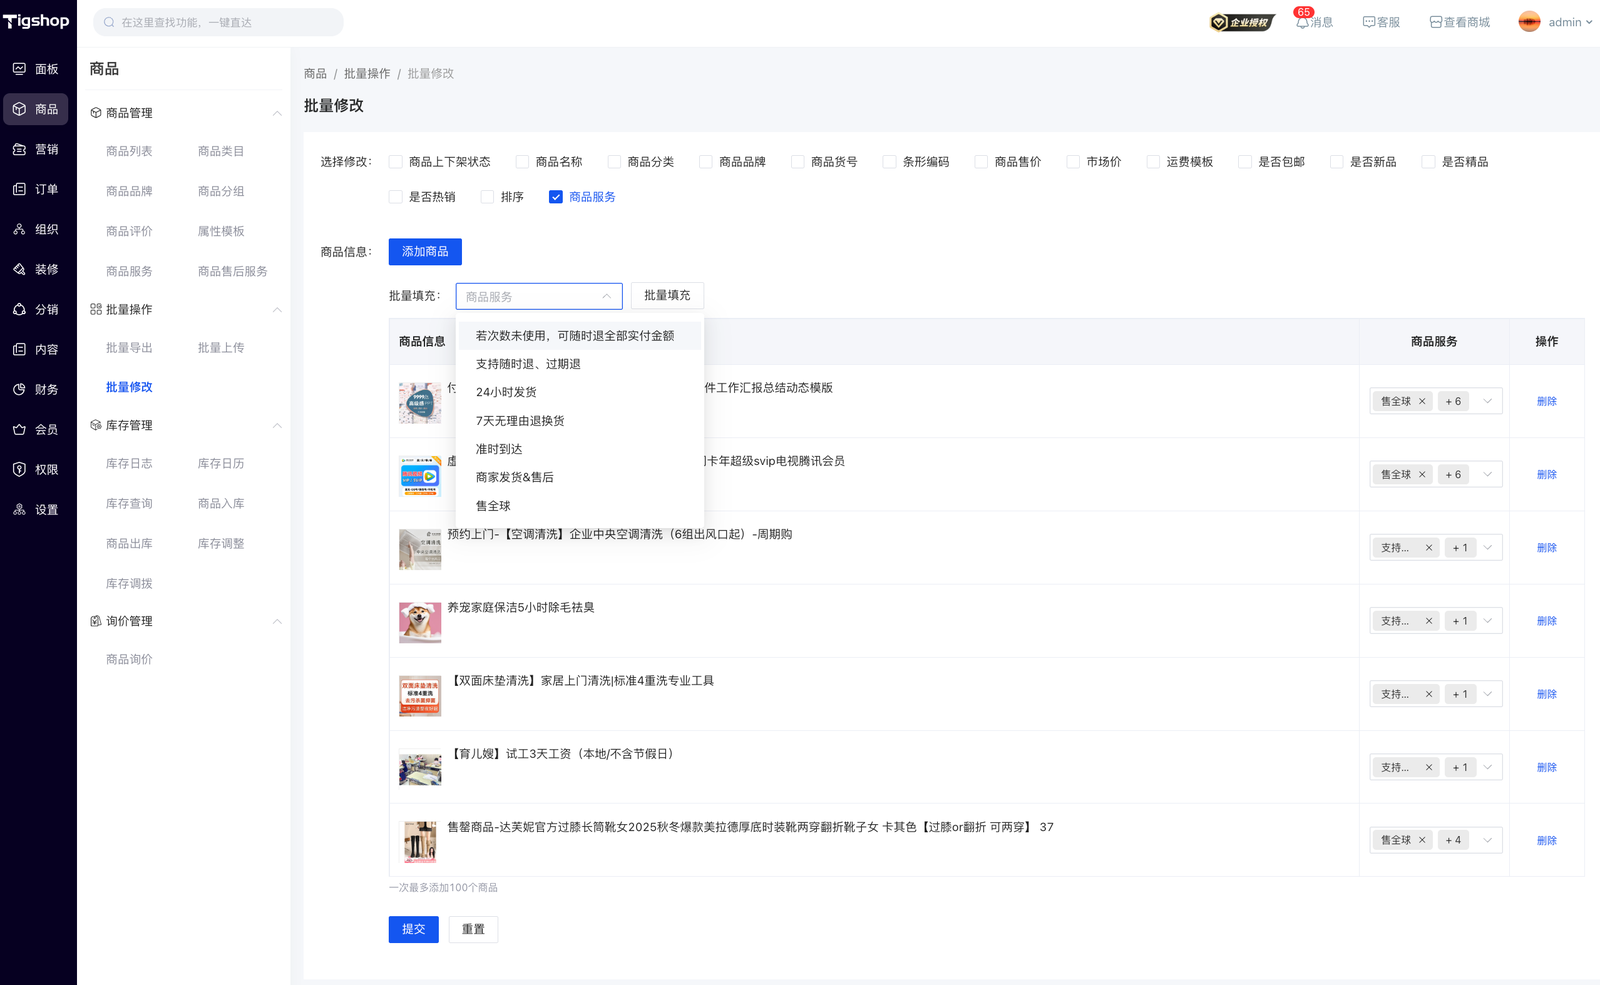Viewport: 1600px width, 985px height.
Task: Click the 消息 notification bell icon
Action: pyautogui.click(x=1302, y=22)
